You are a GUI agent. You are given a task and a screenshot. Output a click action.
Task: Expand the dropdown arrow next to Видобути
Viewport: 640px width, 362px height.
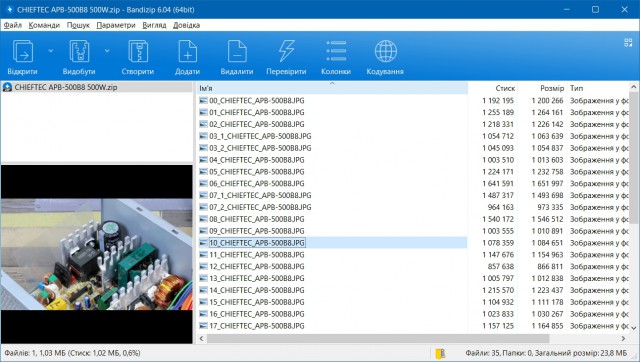107,51
